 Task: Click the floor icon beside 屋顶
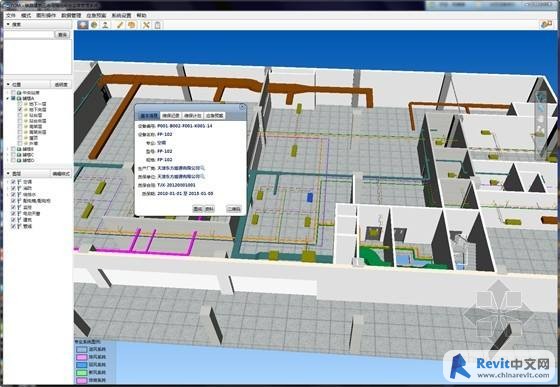click(x=26, y=137)
